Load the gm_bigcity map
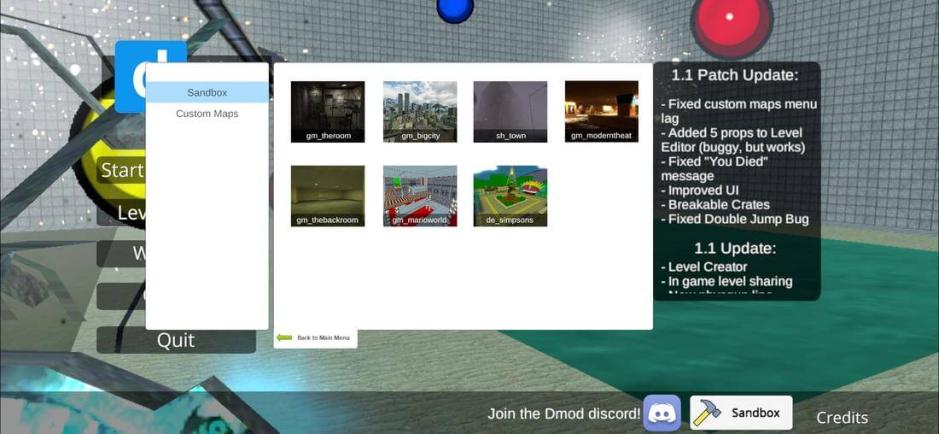 [420, 112]
